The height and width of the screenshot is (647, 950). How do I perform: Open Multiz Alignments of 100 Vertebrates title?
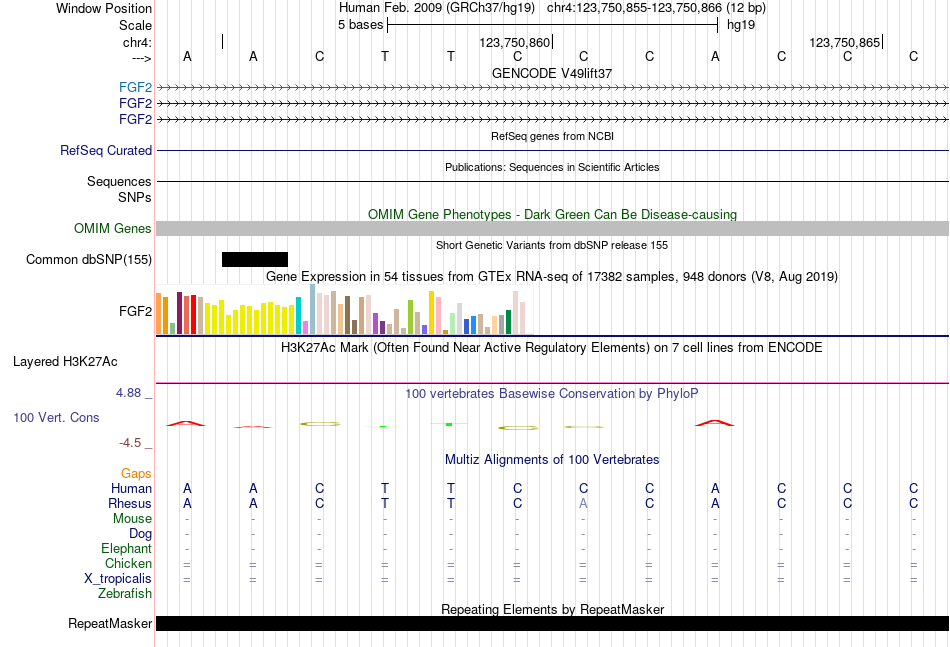552,460
